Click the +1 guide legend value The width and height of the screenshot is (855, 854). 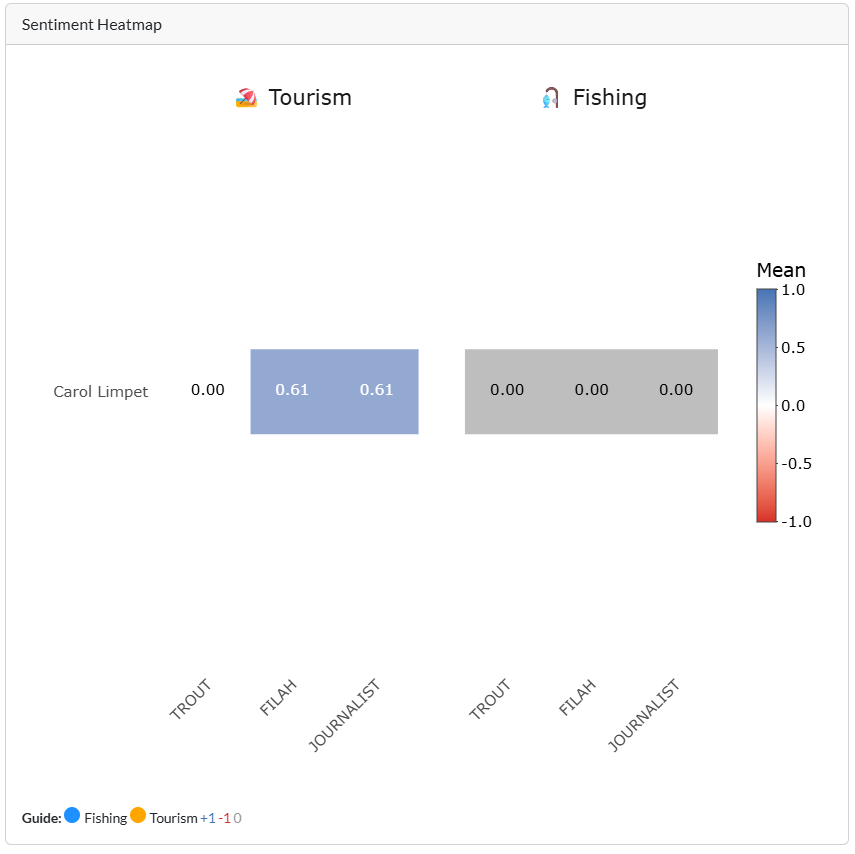[x=208, y=818]
